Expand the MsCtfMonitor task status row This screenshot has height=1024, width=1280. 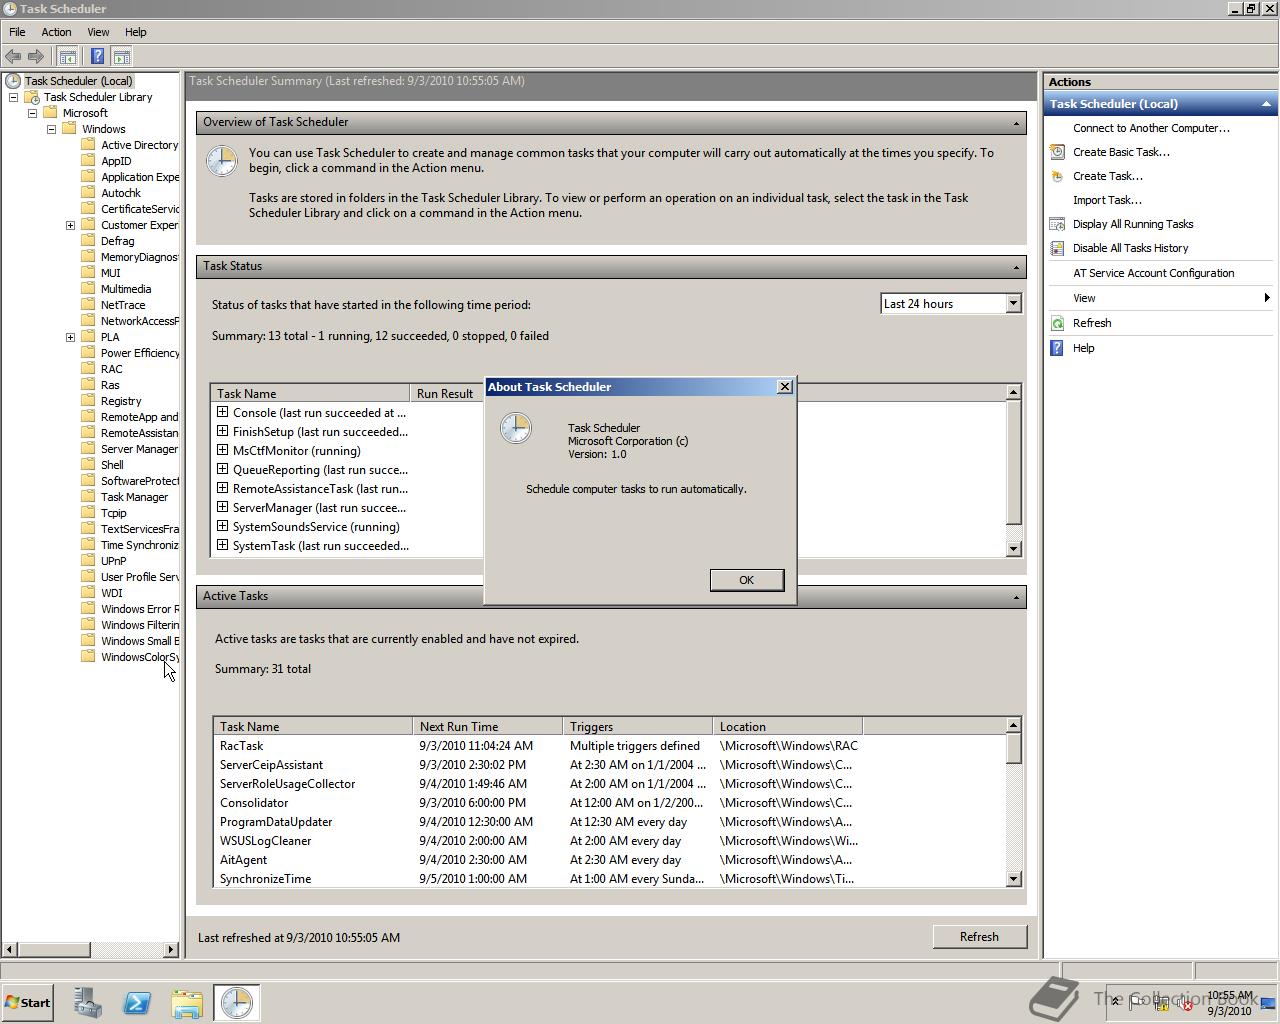coord(222,450)
